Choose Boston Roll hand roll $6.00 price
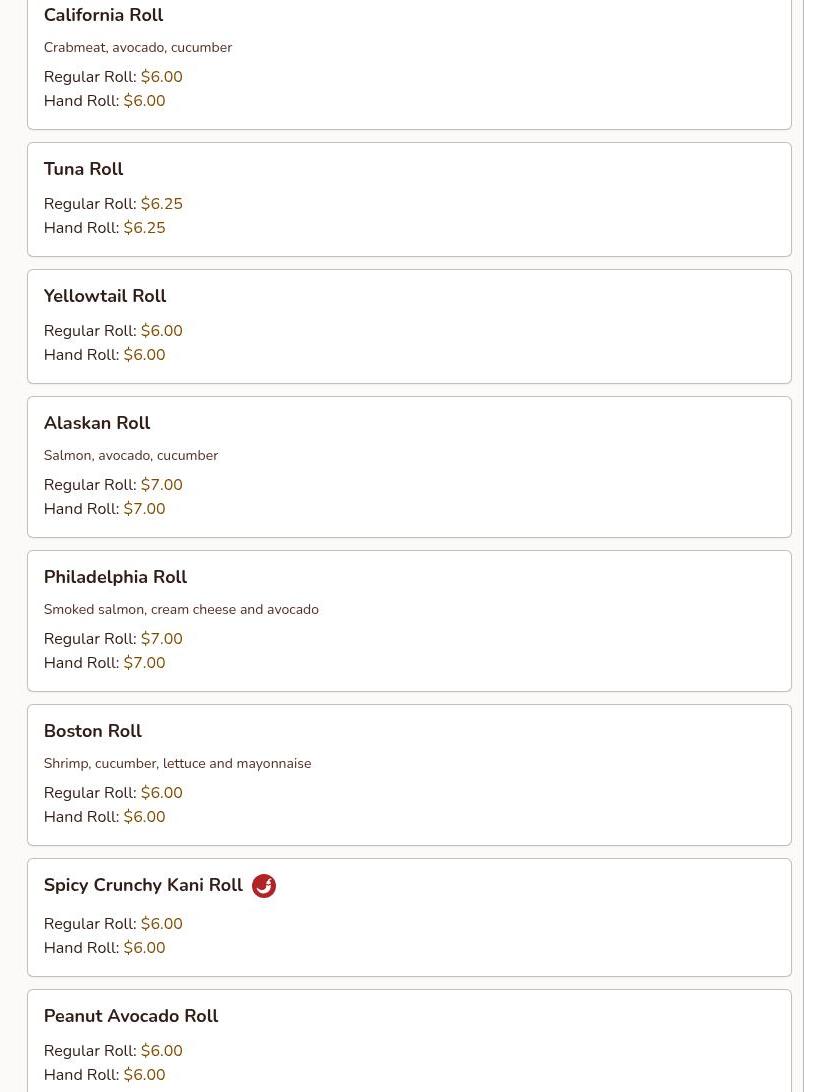 (144, 817)
